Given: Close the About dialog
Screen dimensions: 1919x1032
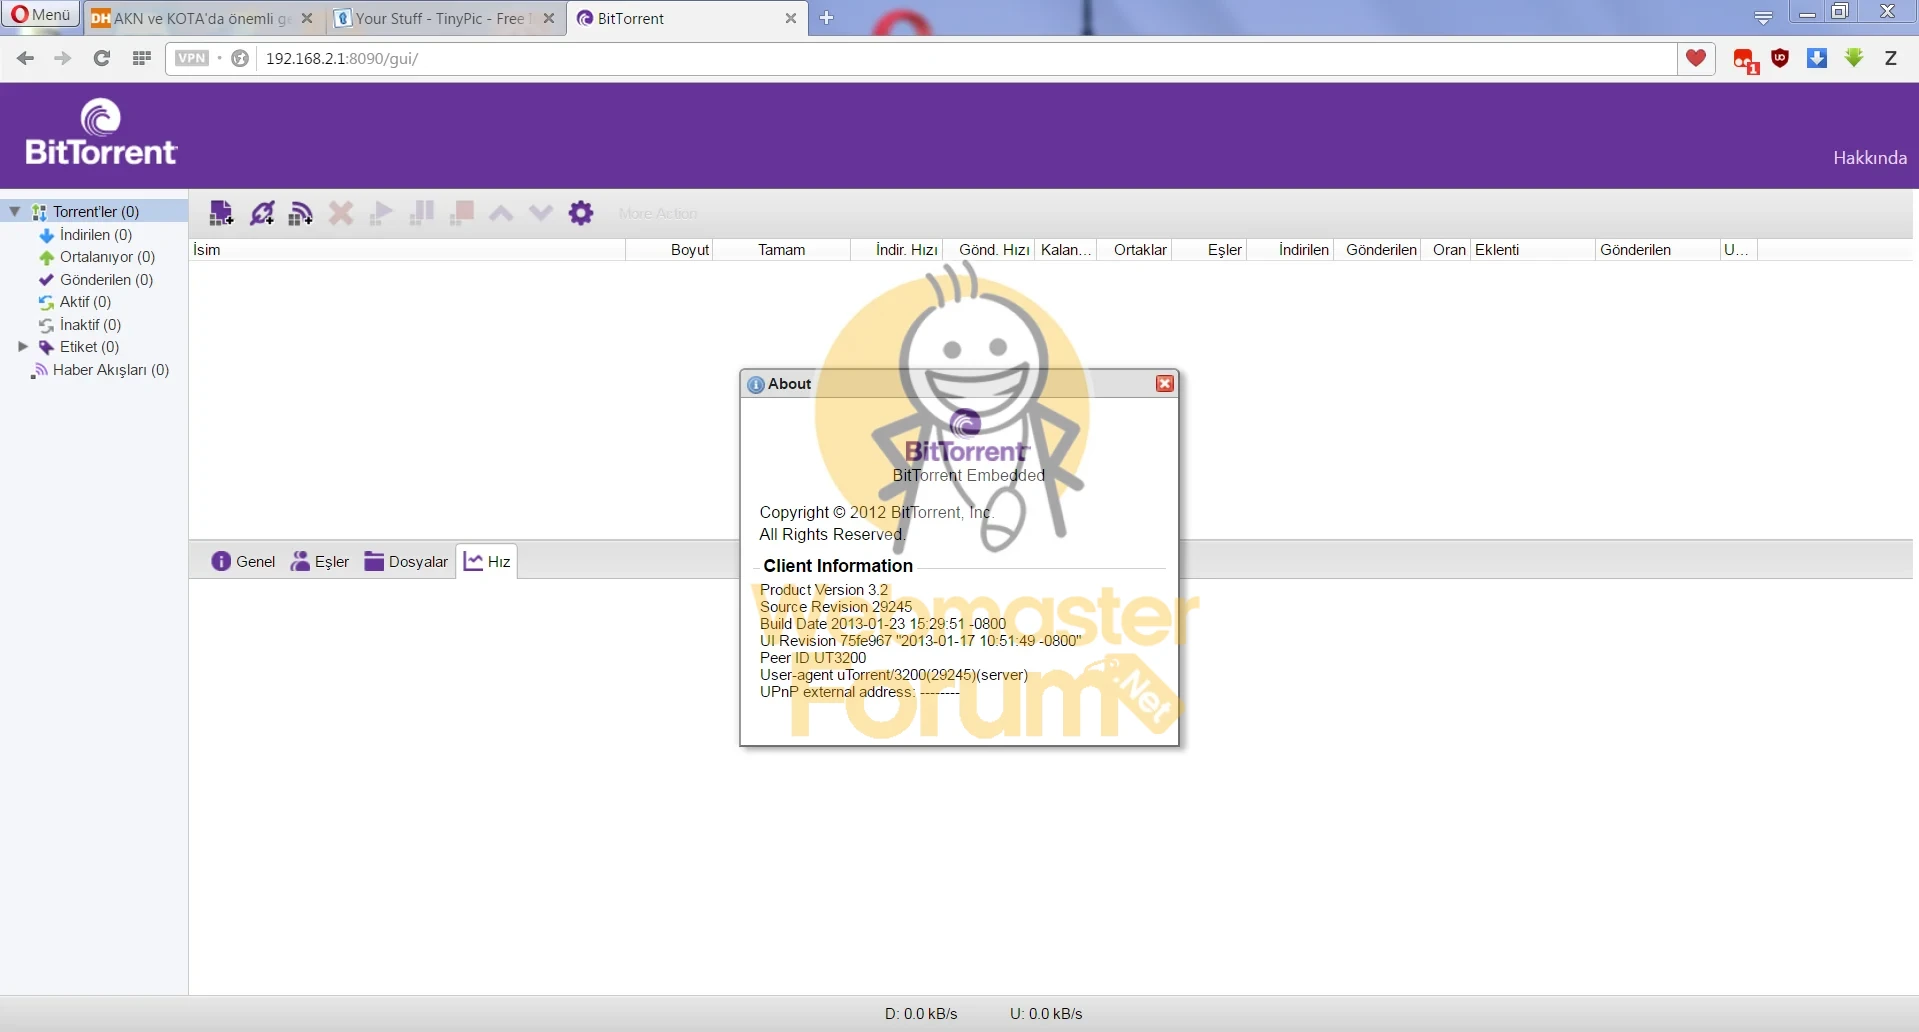Looking at the screenshot, I should pos(1165,384).
